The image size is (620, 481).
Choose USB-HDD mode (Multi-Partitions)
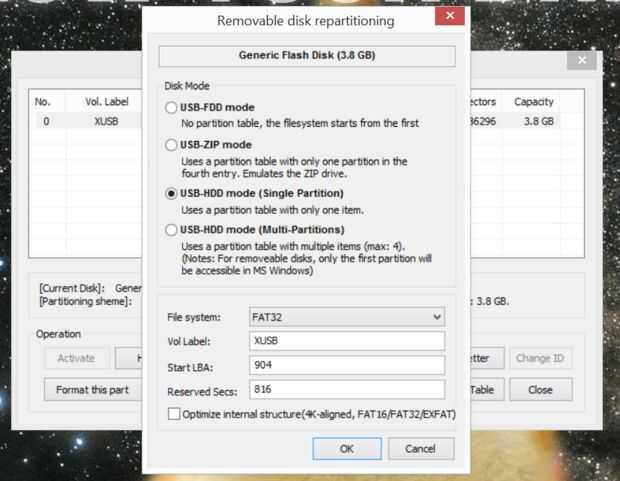171,230
